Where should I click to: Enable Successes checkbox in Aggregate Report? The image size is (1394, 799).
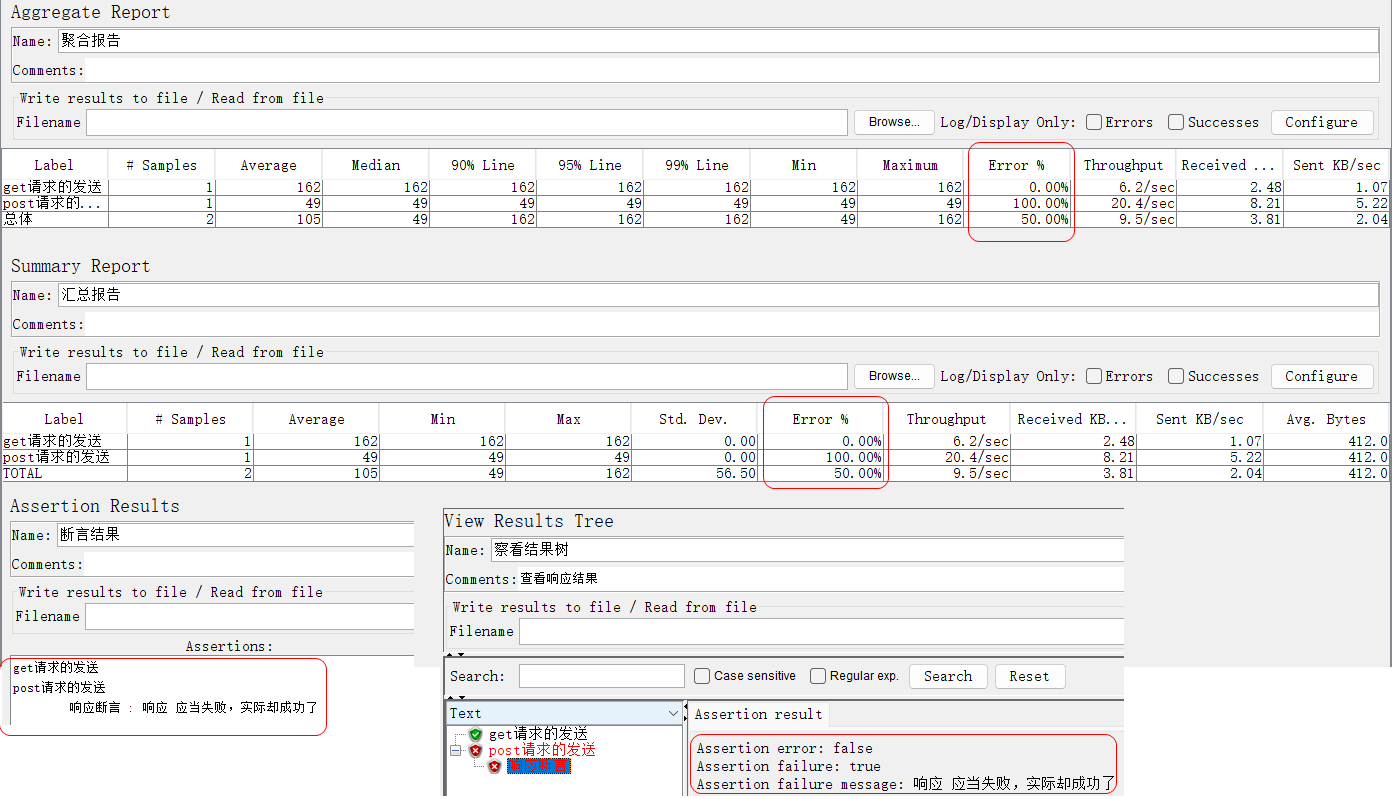point(1176,122)
